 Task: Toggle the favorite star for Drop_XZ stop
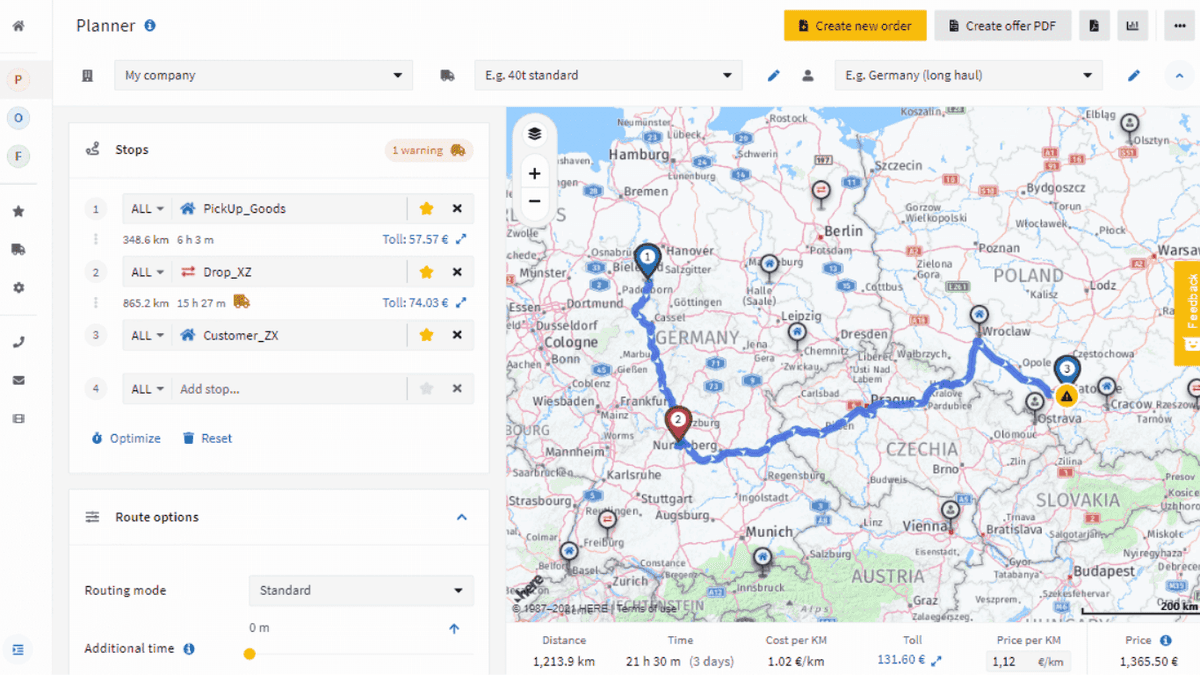[427, 271]
